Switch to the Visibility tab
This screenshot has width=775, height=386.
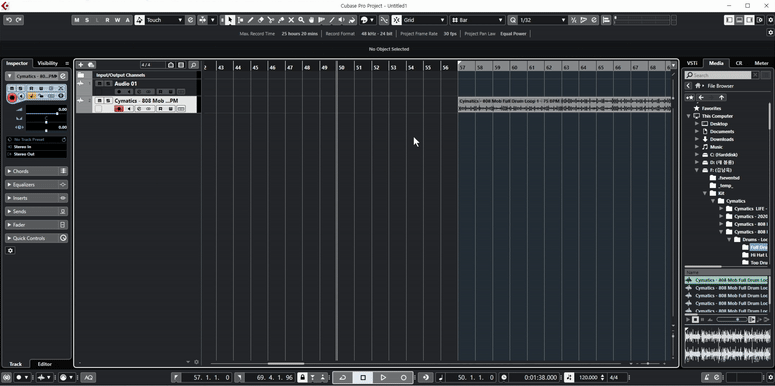click(47, 63)
